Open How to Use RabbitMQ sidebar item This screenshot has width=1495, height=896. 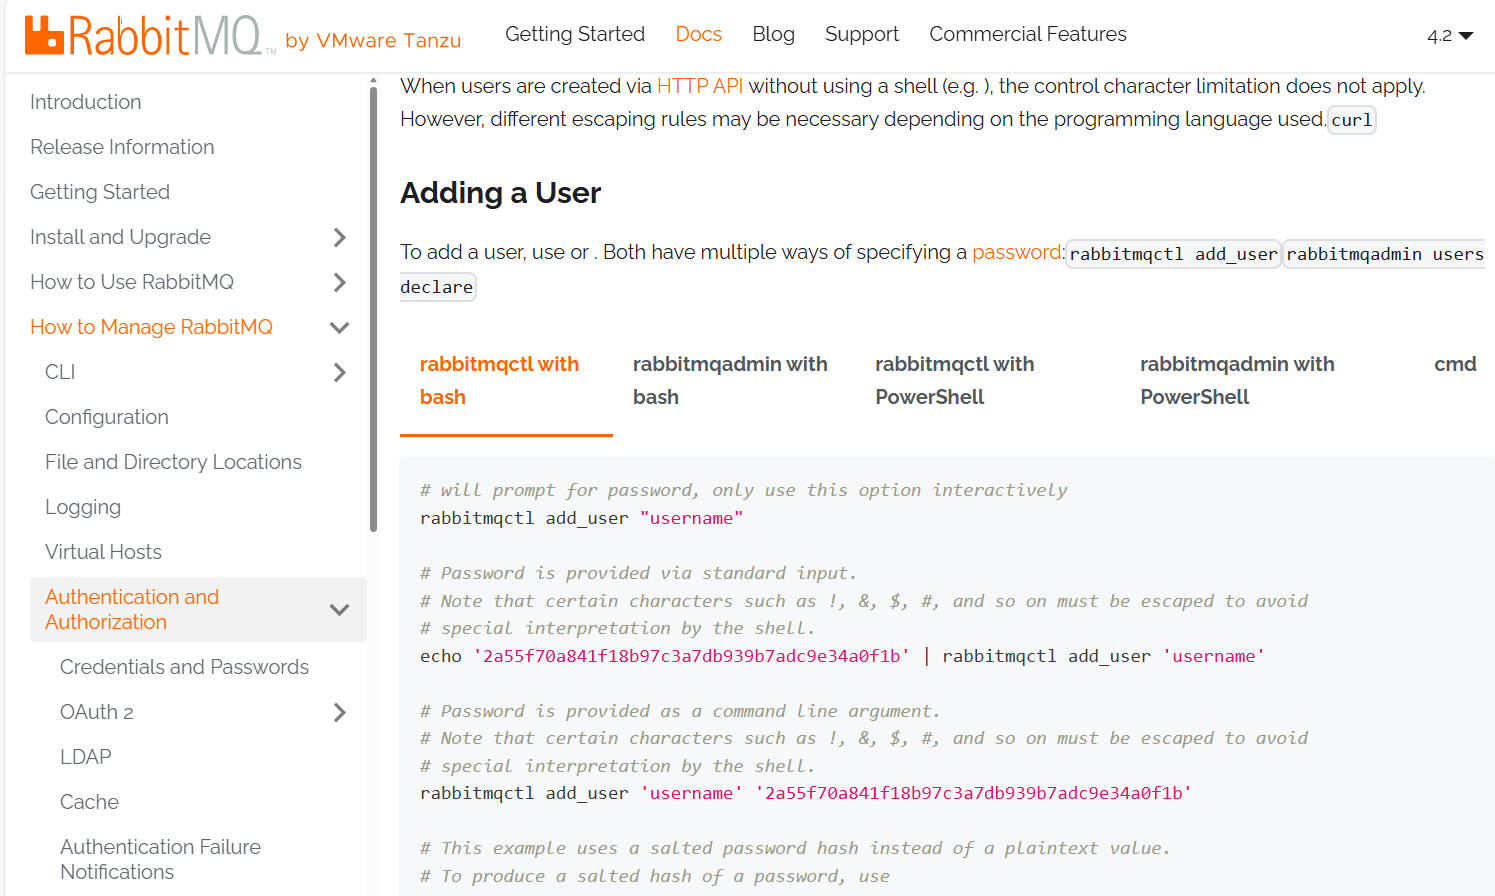(132, 282)
